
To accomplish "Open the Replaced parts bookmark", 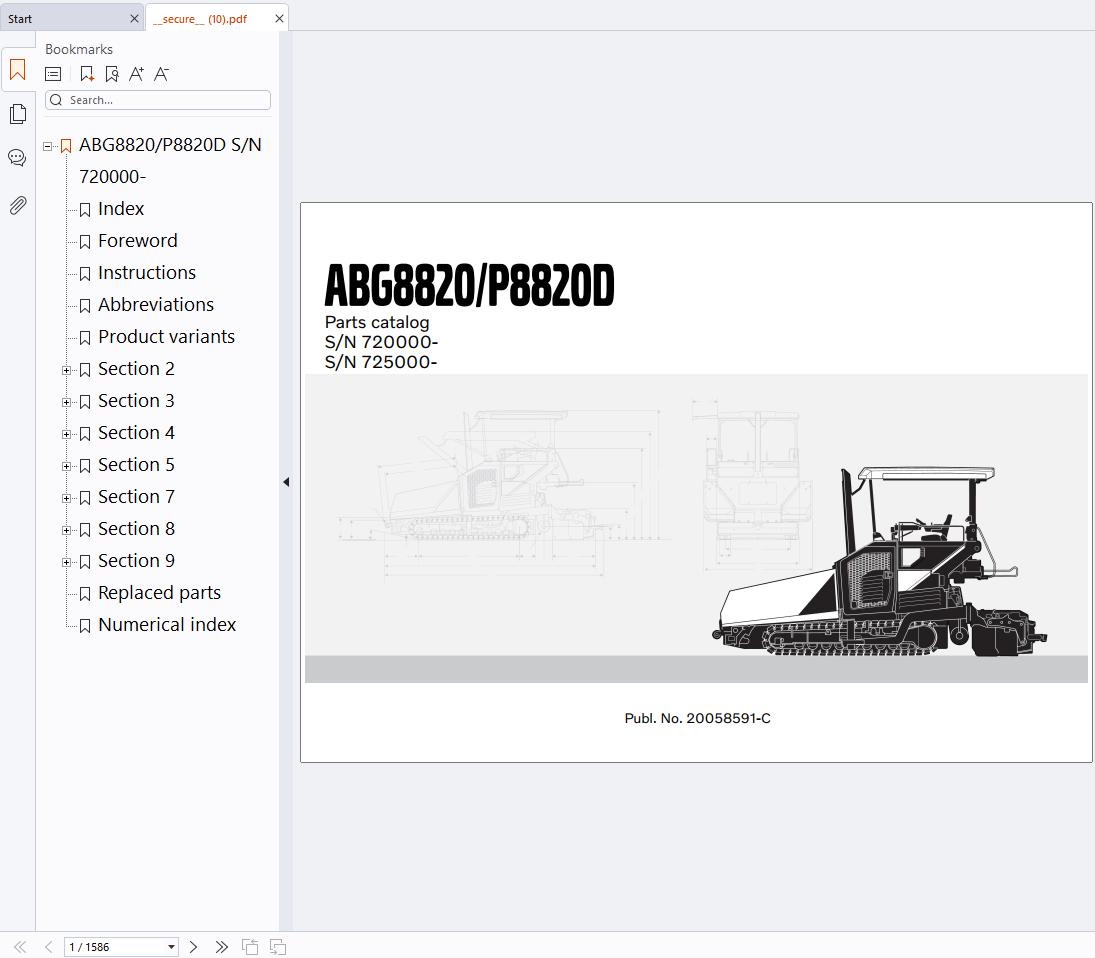I will [x=159, y=593].
